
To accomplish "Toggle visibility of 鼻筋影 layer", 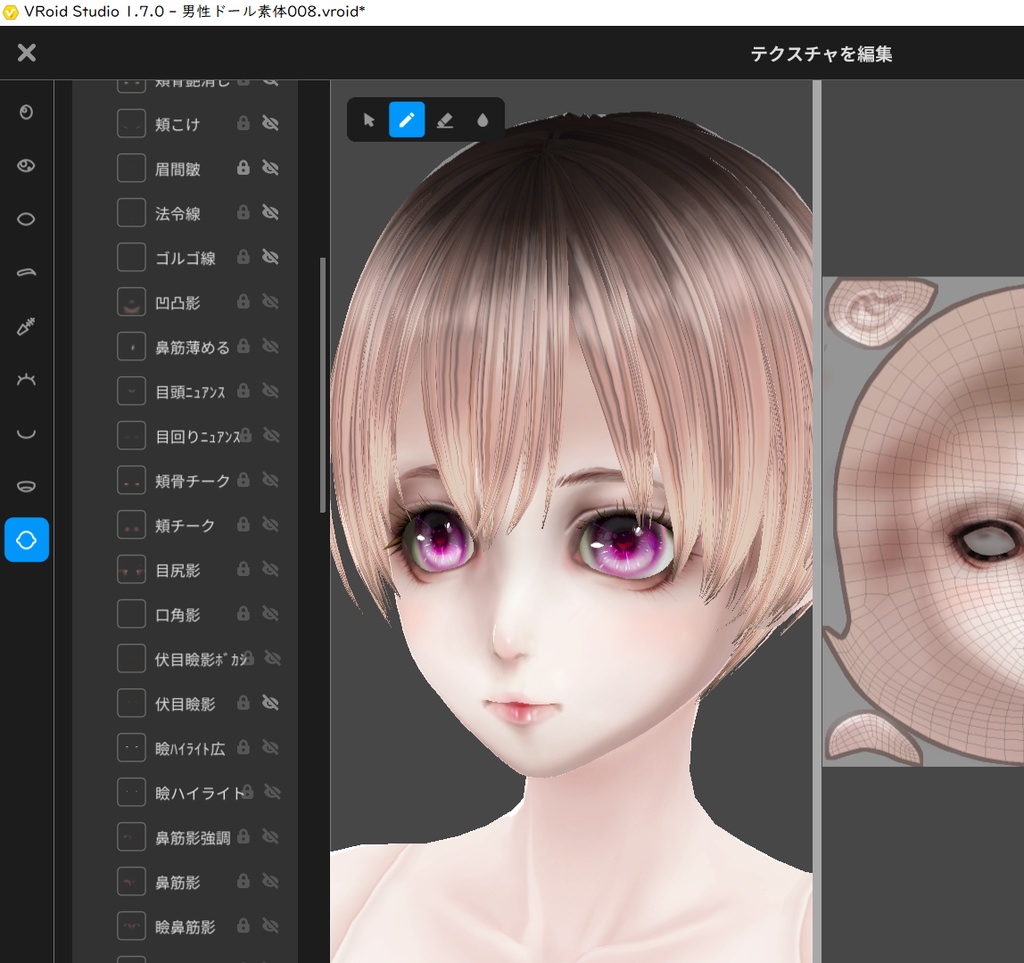I will pyautogui.click(x=270, y=881).
